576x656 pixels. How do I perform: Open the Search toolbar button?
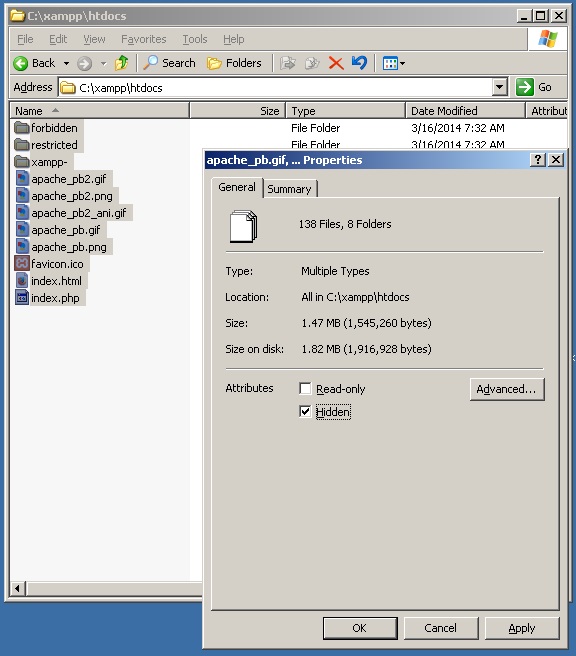[169, 63]
